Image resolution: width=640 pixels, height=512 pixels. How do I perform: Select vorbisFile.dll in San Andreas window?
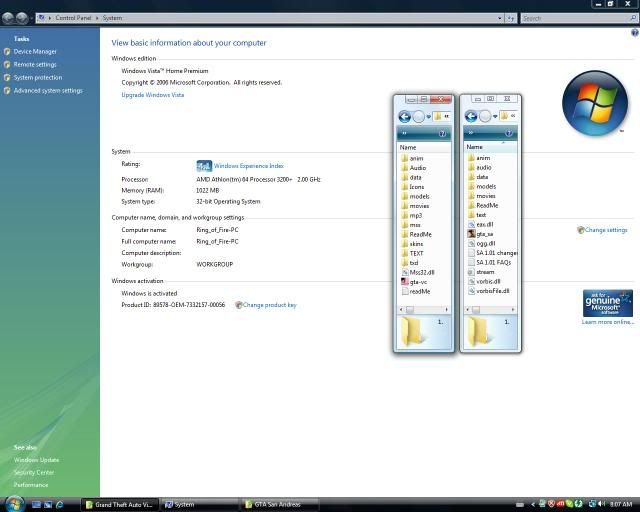click(x=488, y=291)
